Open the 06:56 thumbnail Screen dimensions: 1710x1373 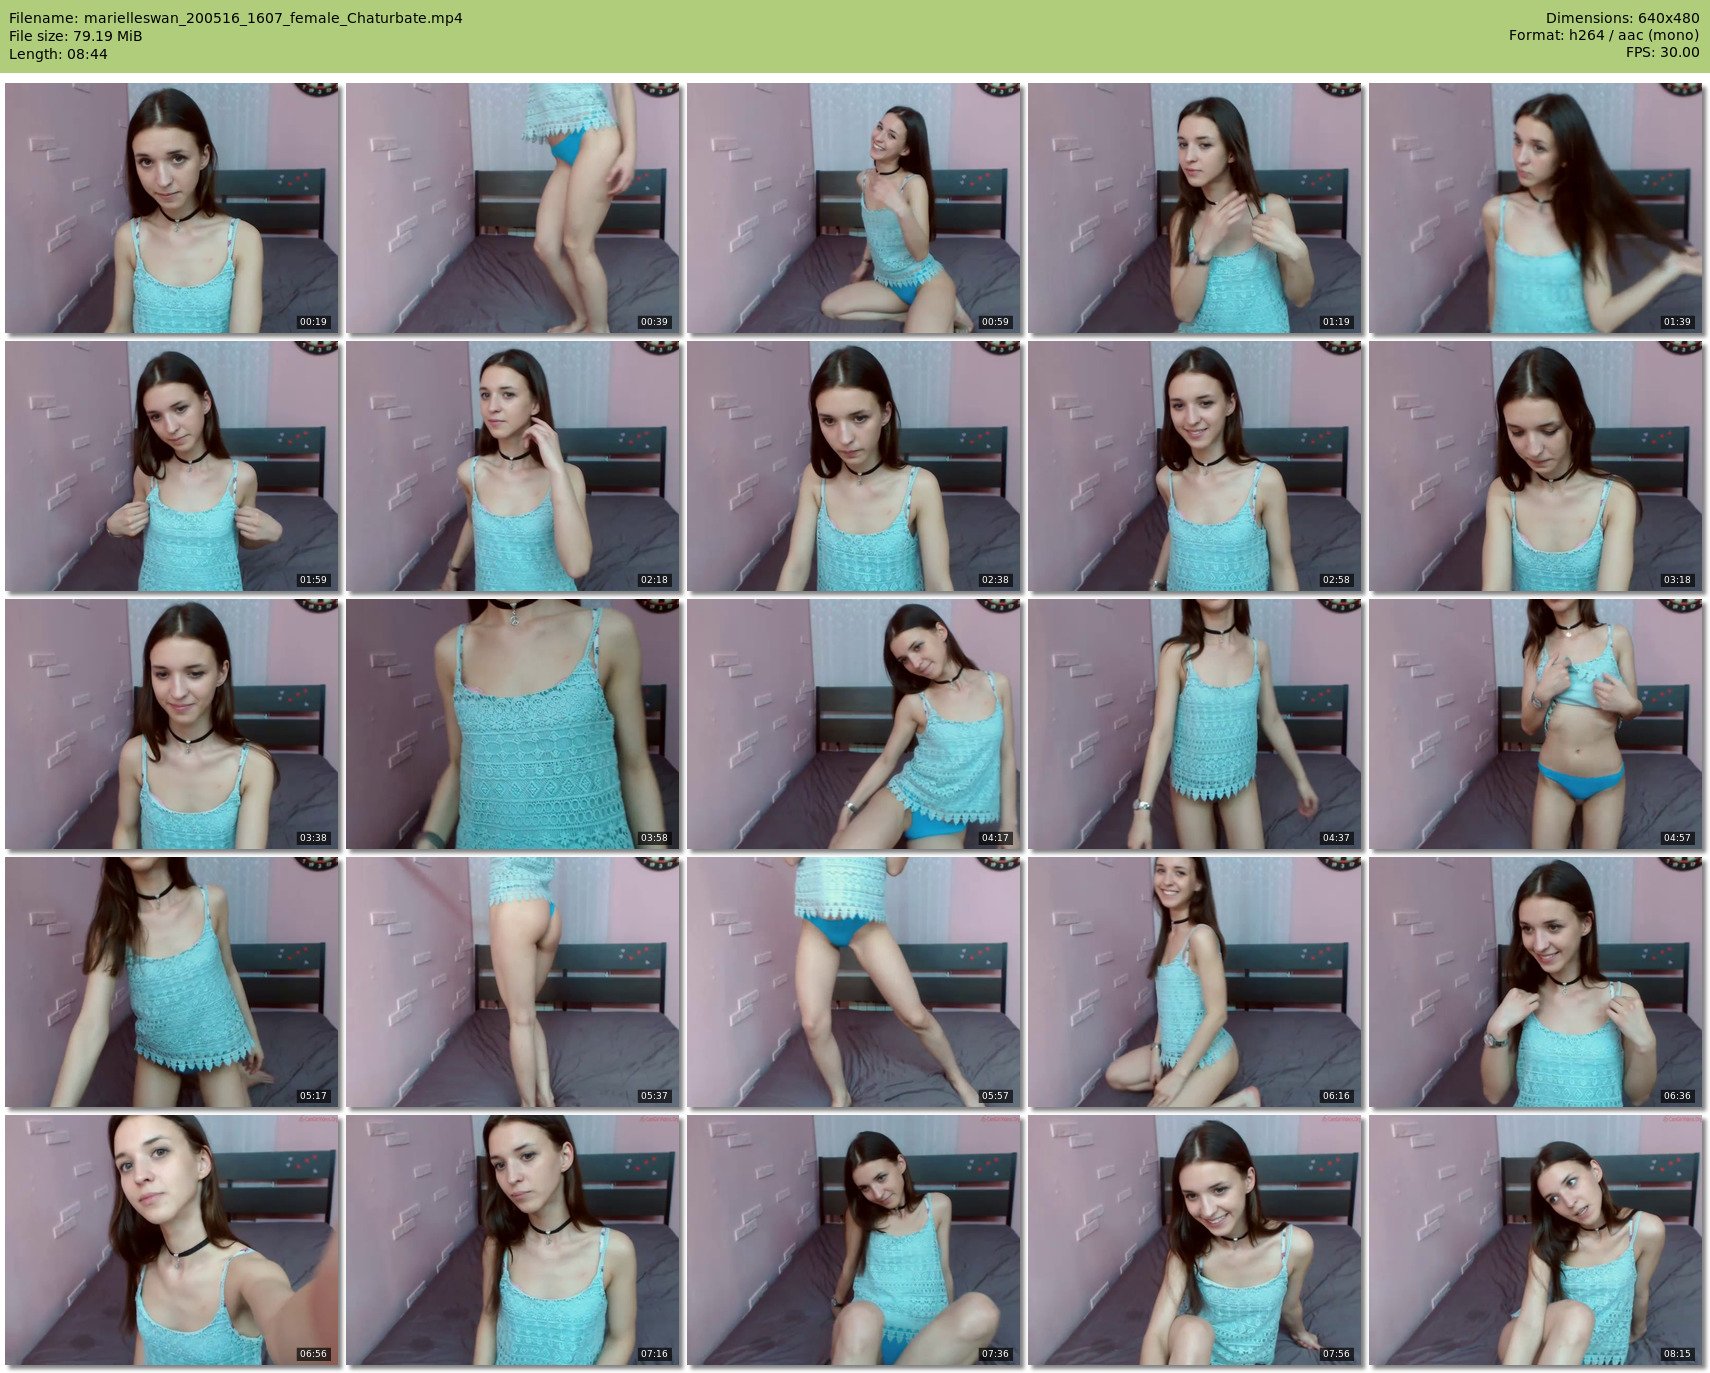(x=172, y=1240)
